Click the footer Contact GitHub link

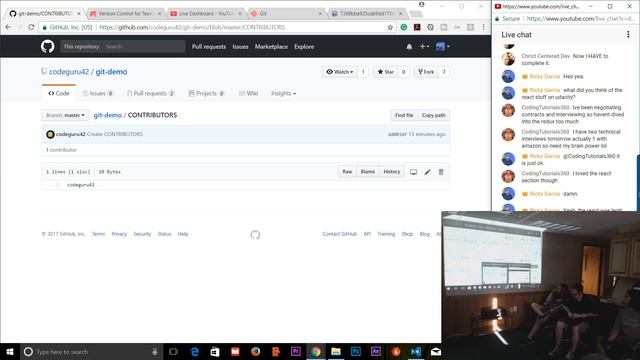pos(340,234)
